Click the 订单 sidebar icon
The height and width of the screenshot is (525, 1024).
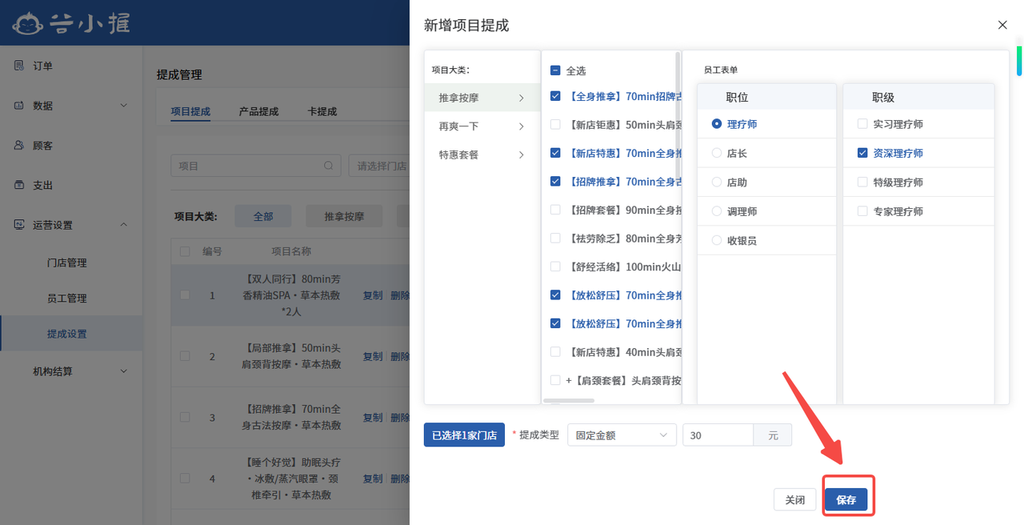point(19,65)
